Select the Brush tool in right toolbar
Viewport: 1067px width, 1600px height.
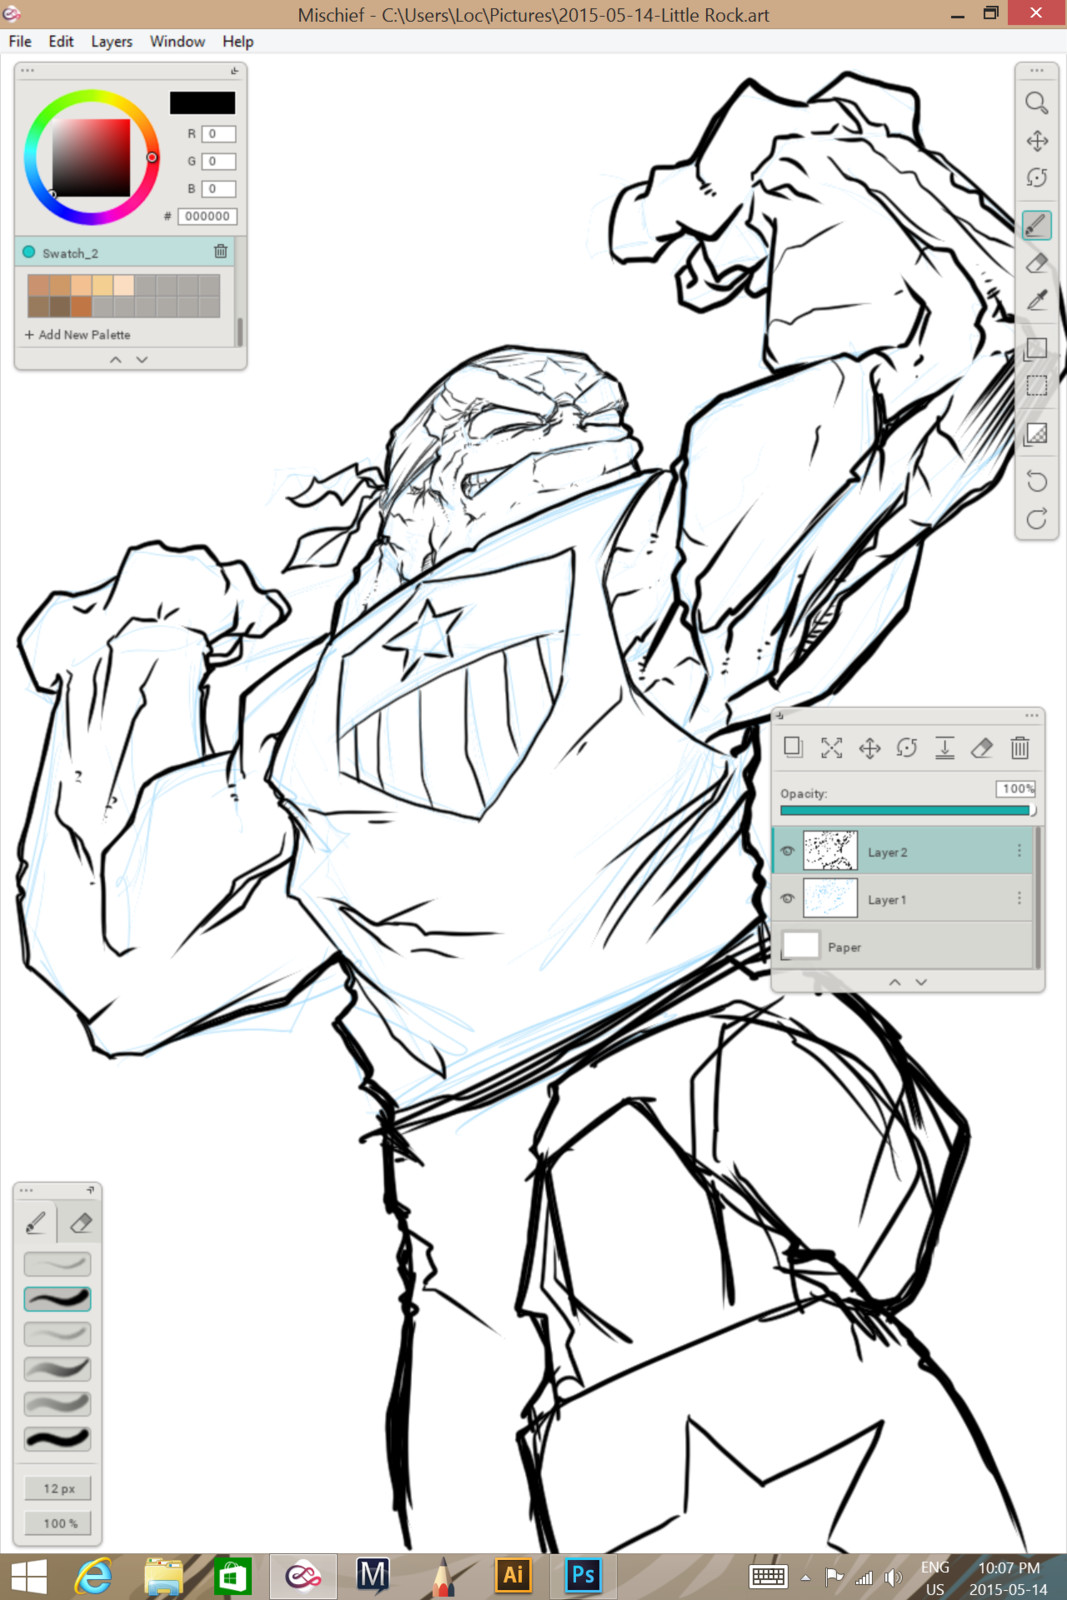pyautogui.click(x=1037, y=225)
